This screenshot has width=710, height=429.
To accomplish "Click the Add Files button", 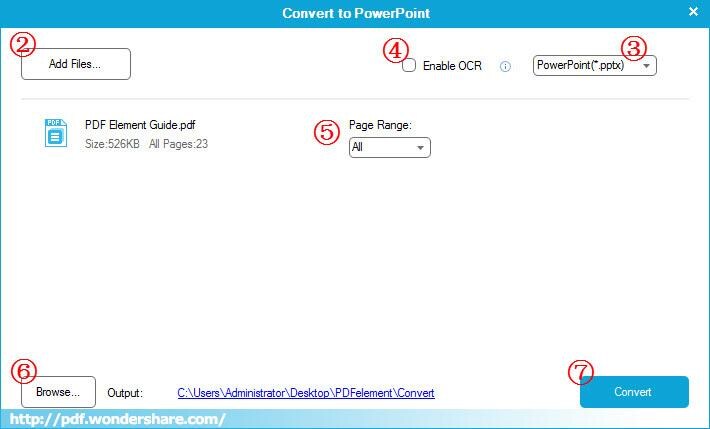I will [x=76, y=64].
